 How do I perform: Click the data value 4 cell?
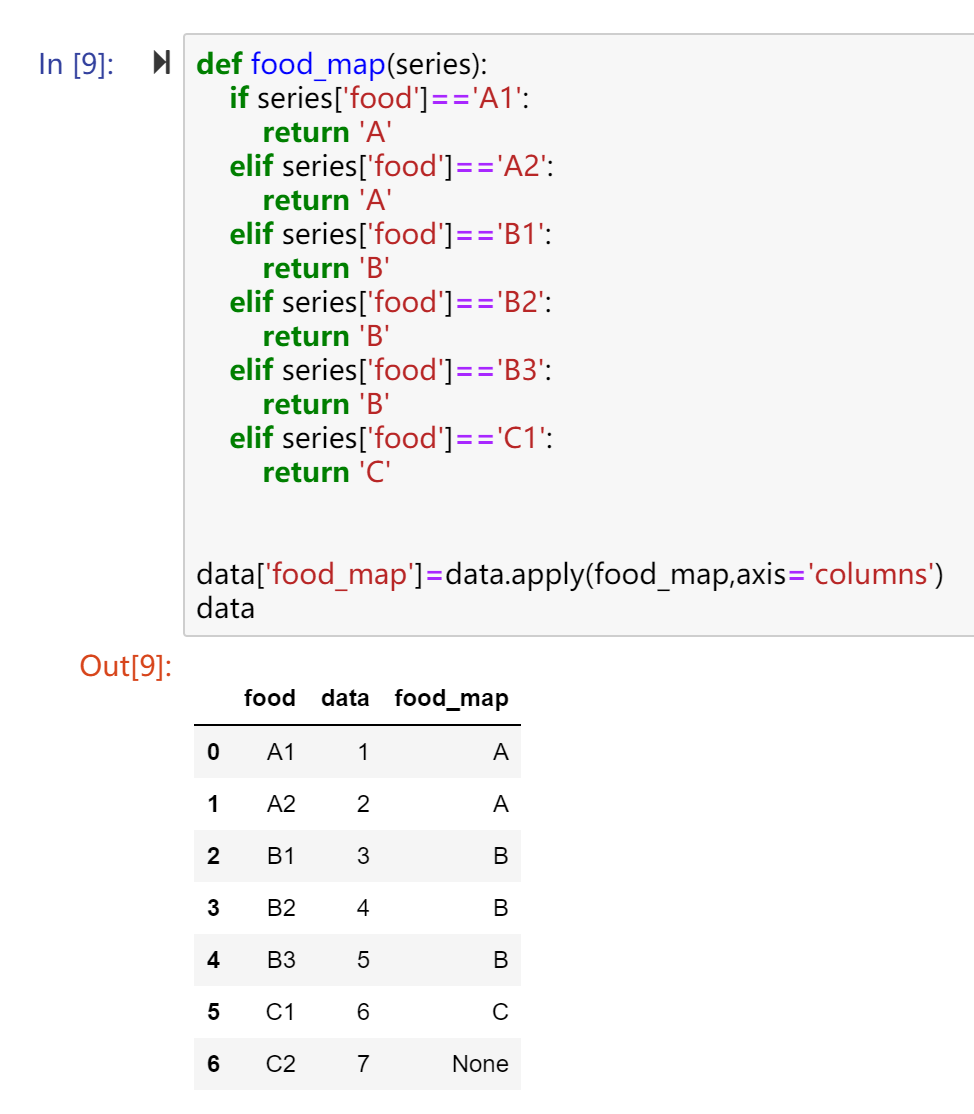point(363,907)
